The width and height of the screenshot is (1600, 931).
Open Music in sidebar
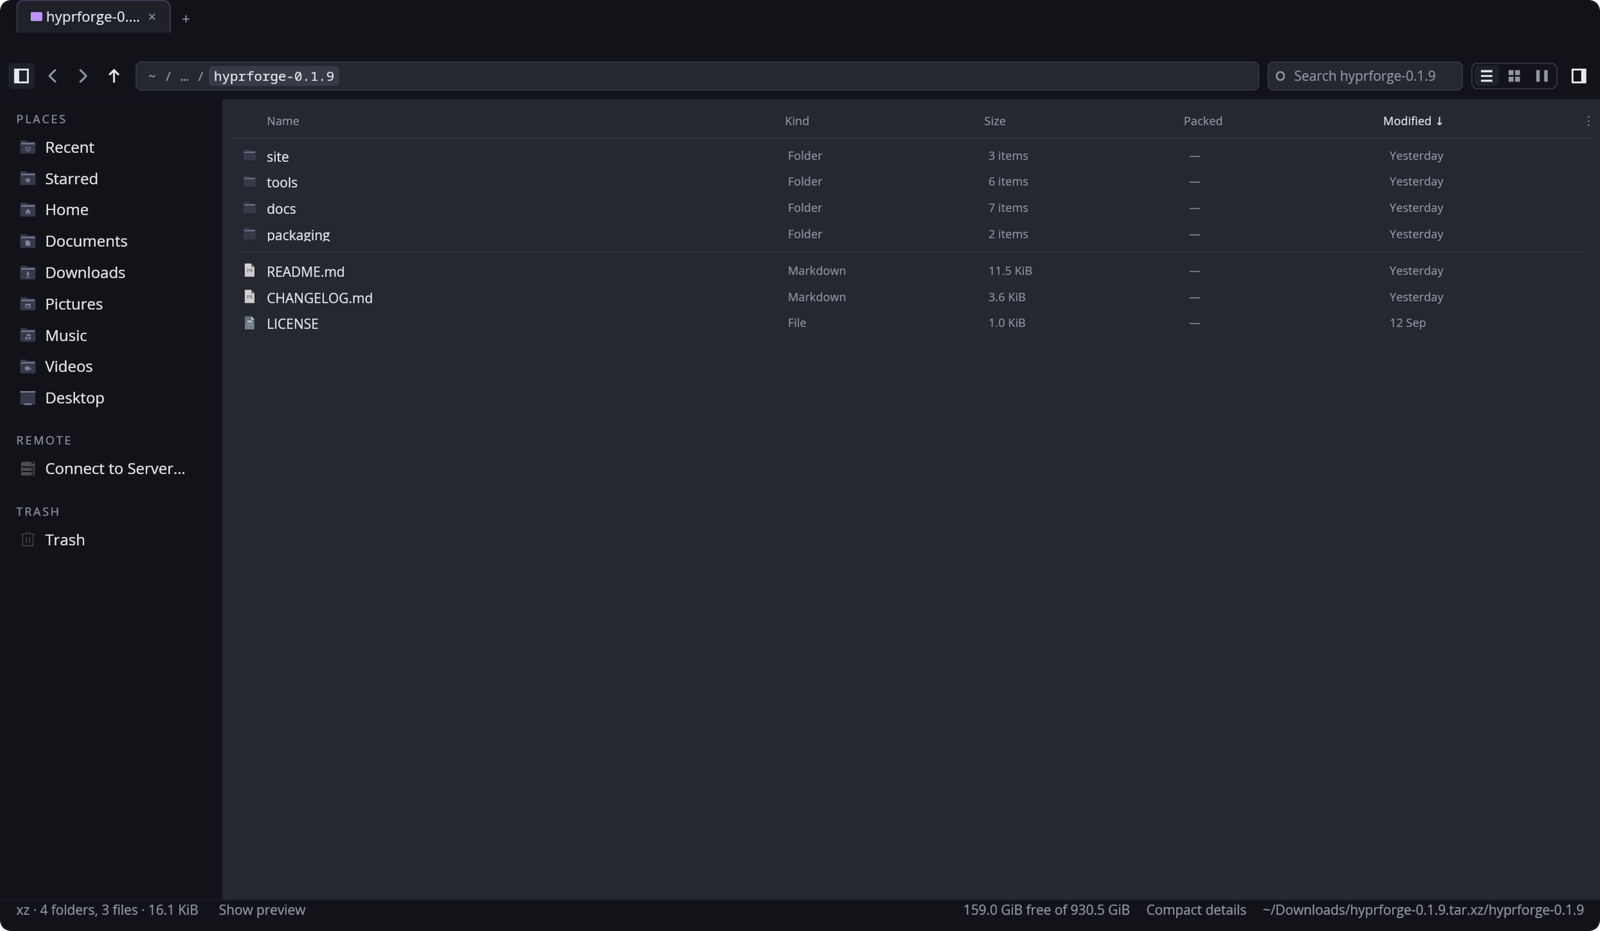pyautogui.click(x=110, y=336)
